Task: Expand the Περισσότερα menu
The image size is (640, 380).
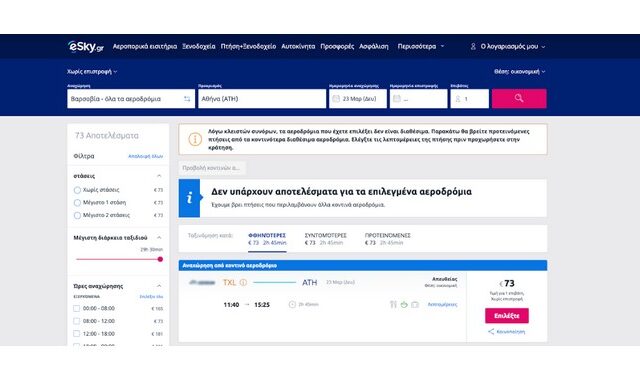Action: pos(421,47)
